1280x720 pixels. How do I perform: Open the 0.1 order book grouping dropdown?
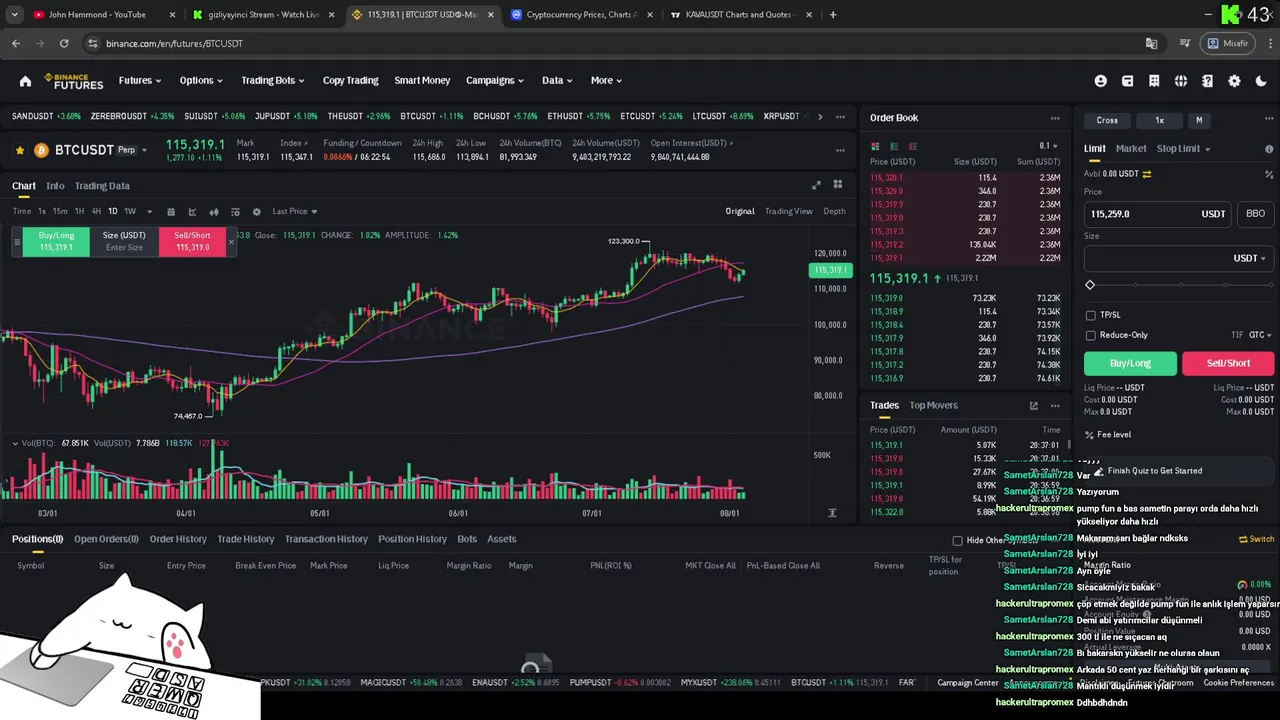coord(1049,146)
